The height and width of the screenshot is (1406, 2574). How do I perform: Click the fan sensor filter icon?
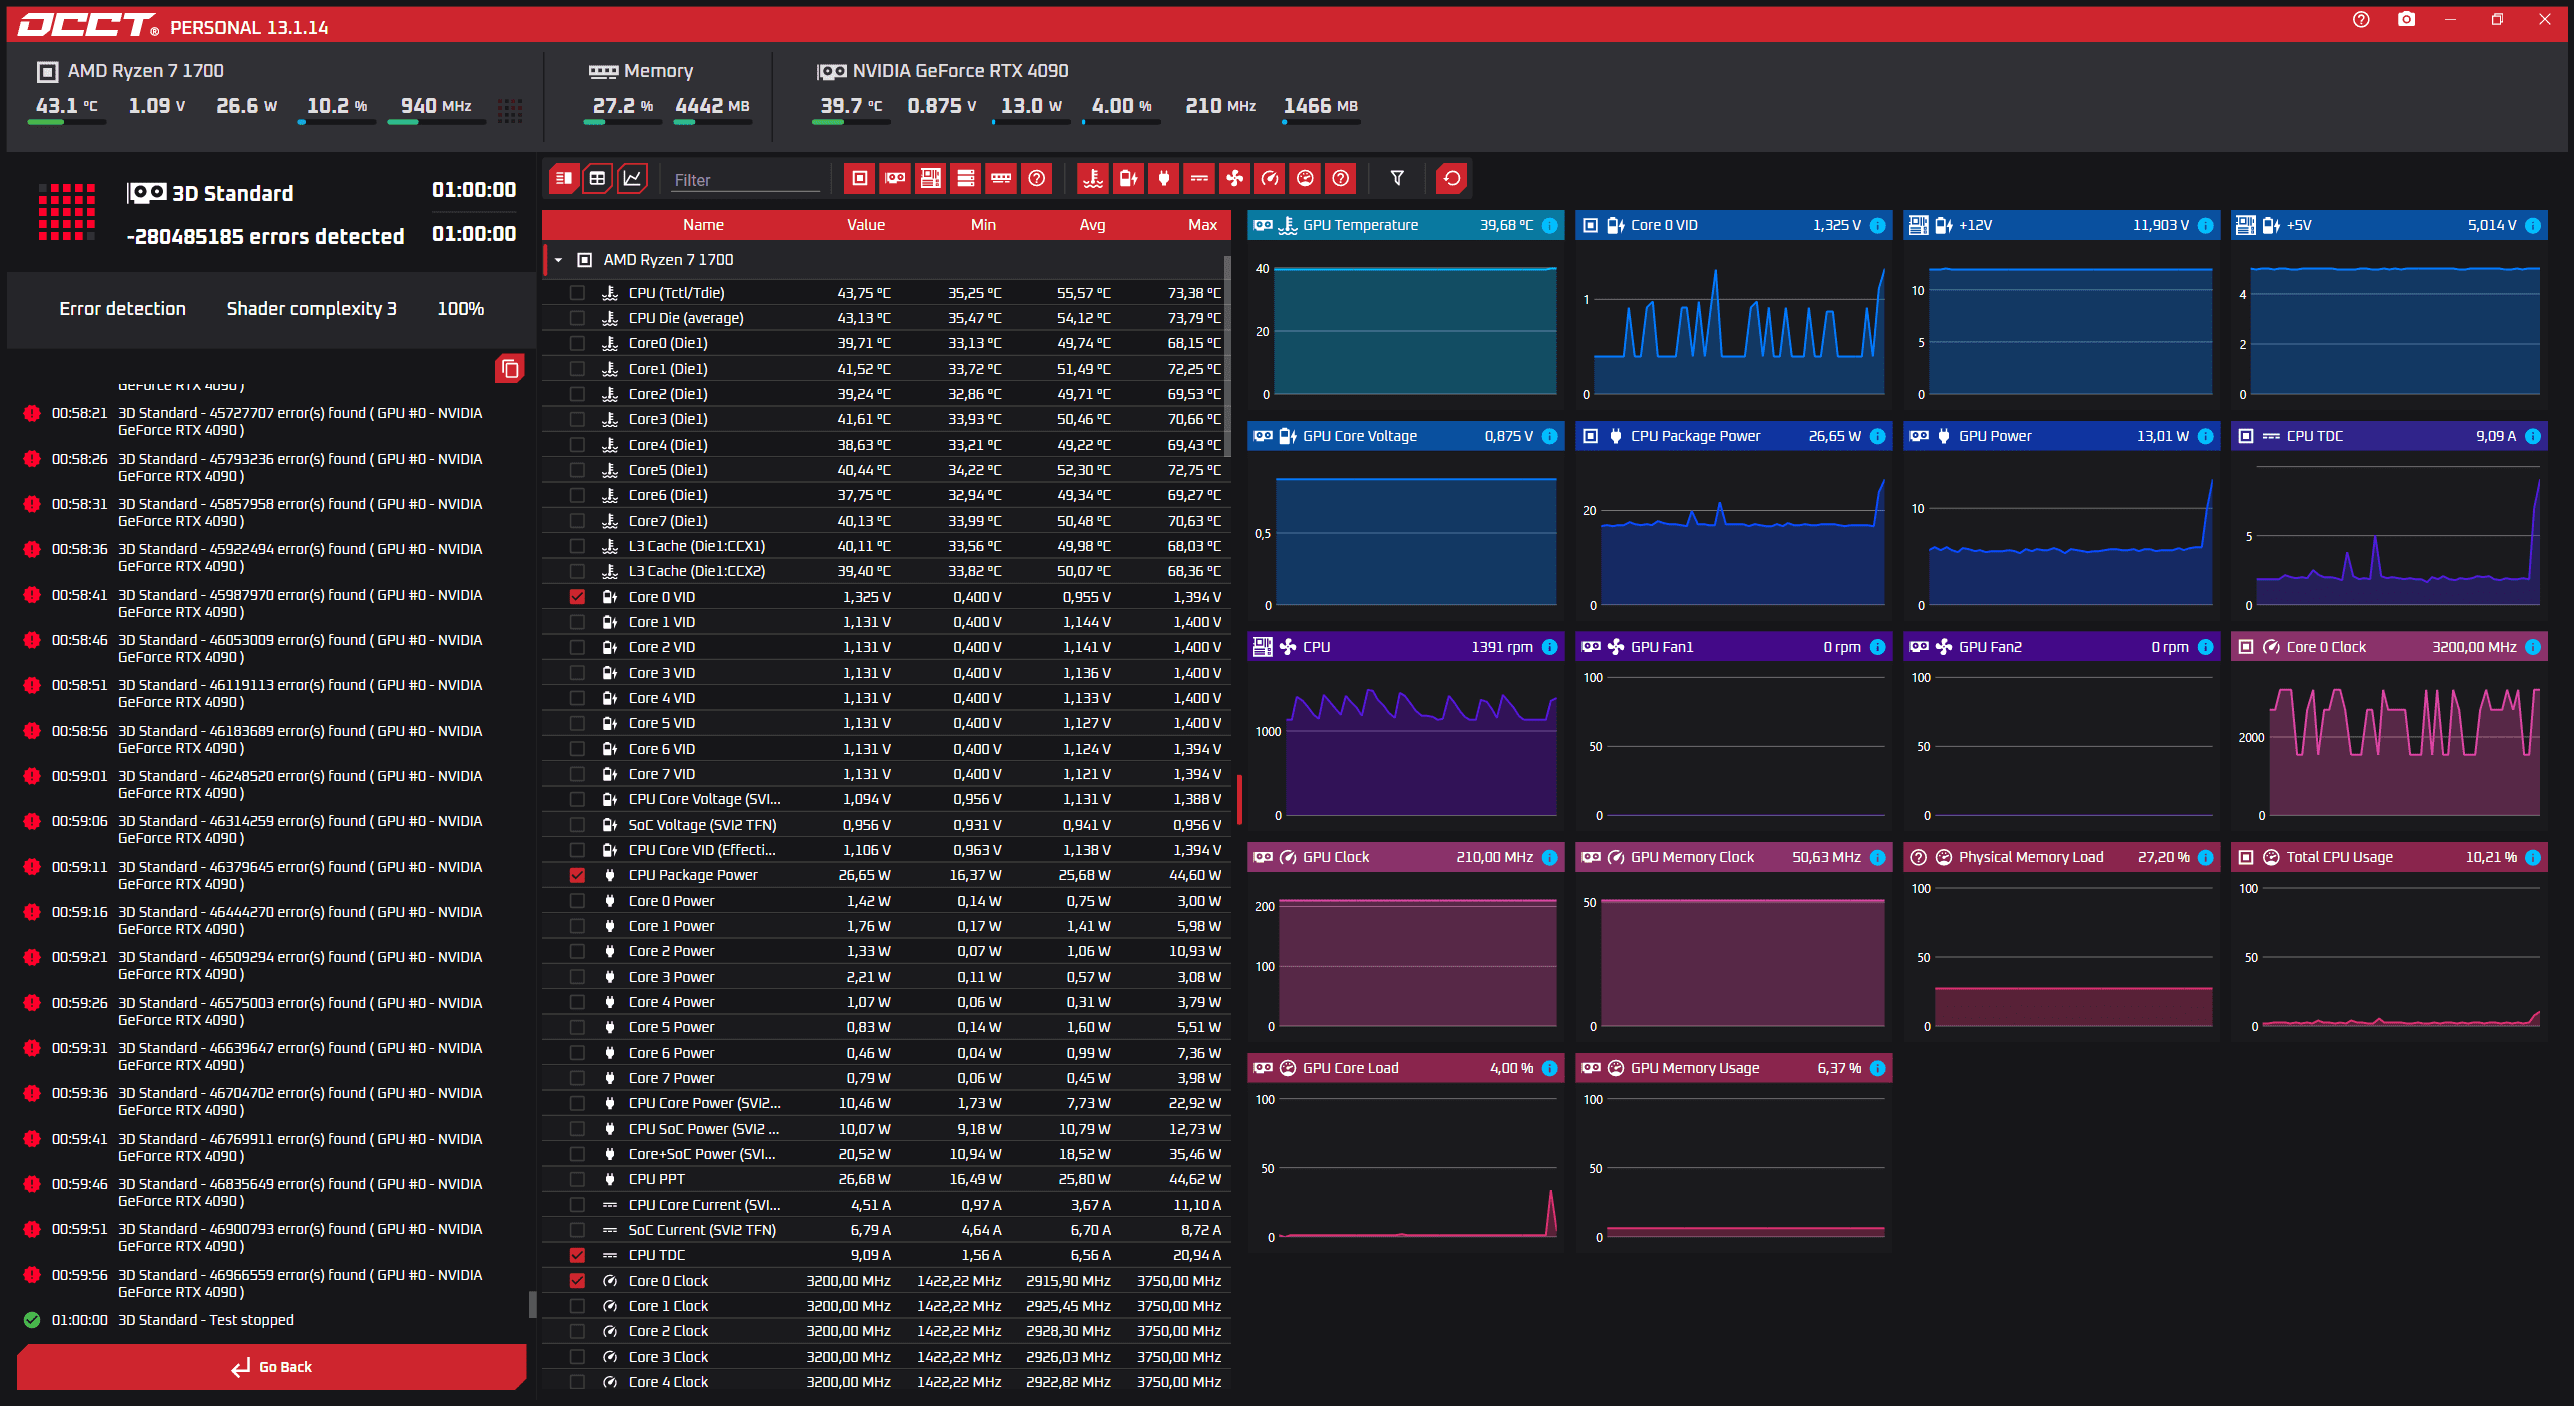1234,179
